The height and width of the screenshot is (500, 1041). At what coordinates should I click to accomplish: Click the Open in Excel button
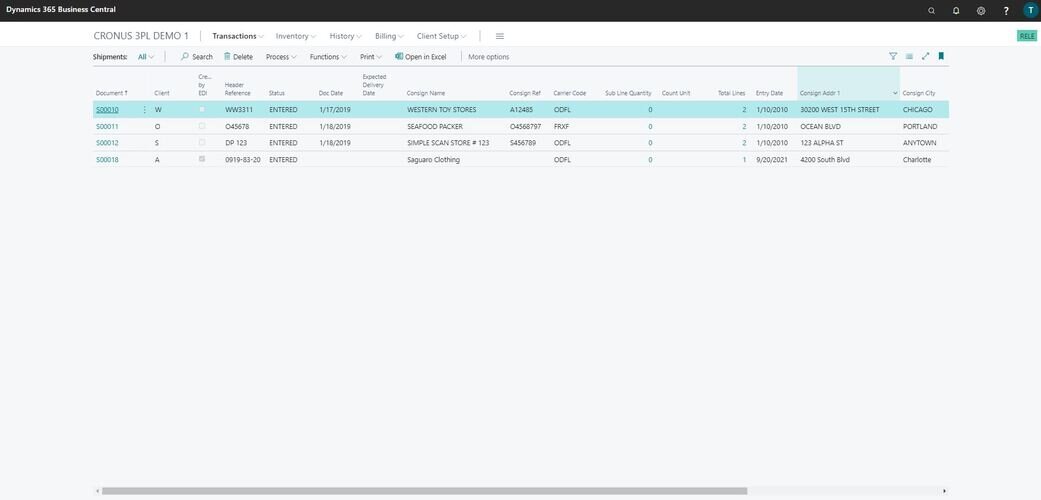(x=420, y=57)
